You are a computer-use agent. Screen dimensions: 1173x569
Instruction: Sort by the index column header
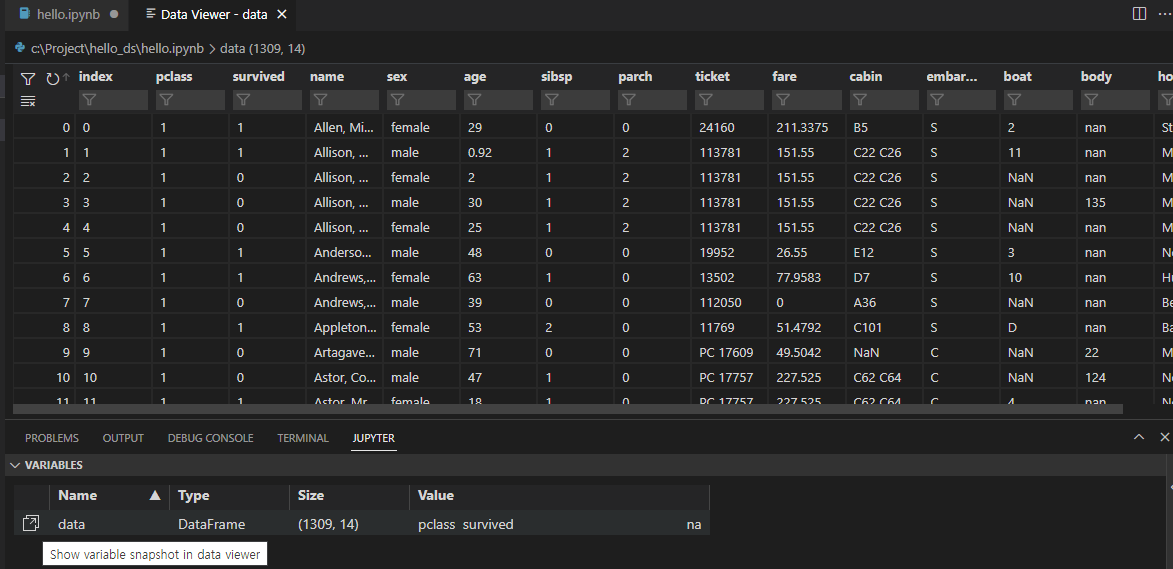pyautogui.click(x=96, y=76)
